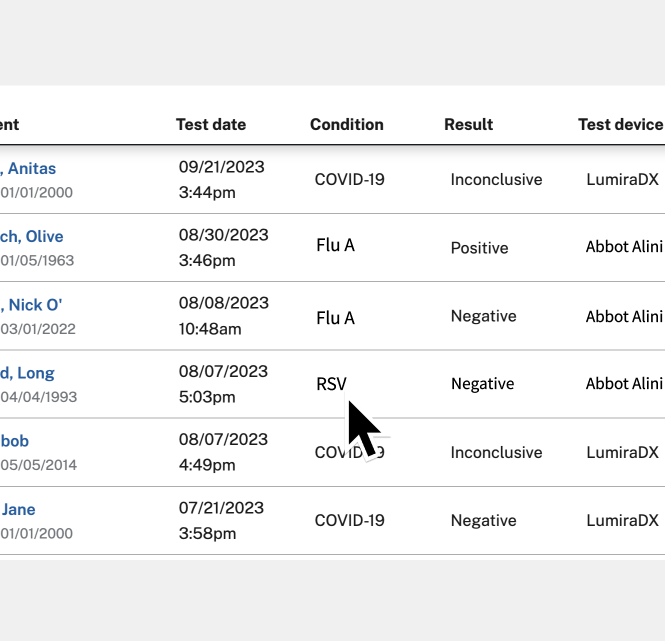The height and width of the screenshot is (641, 665).
Task: Click birth date 05/05/2014
Action: (x=39, y=465)
